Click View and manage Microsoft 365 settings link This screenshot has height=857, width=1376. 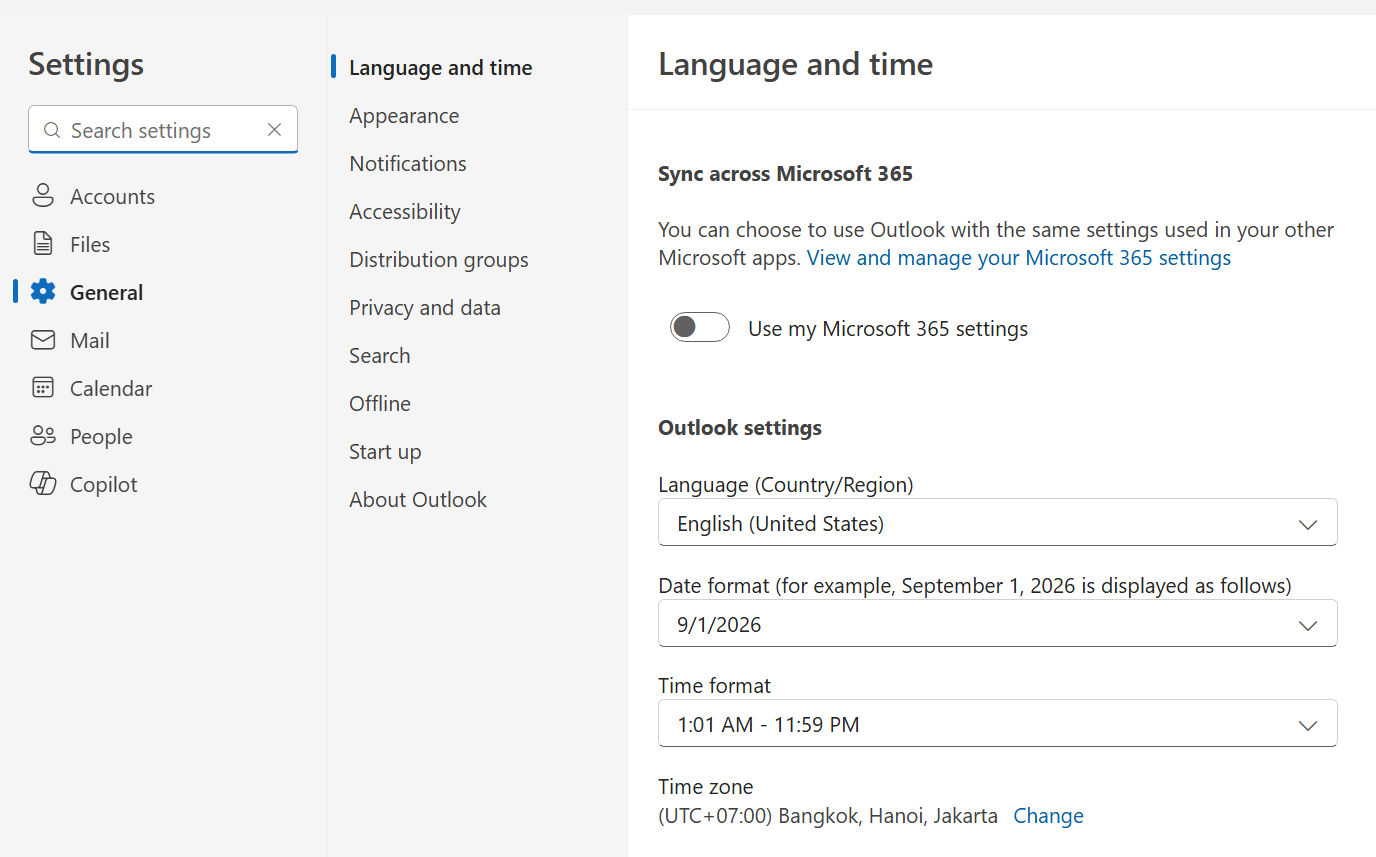(x=1019, y=258)
